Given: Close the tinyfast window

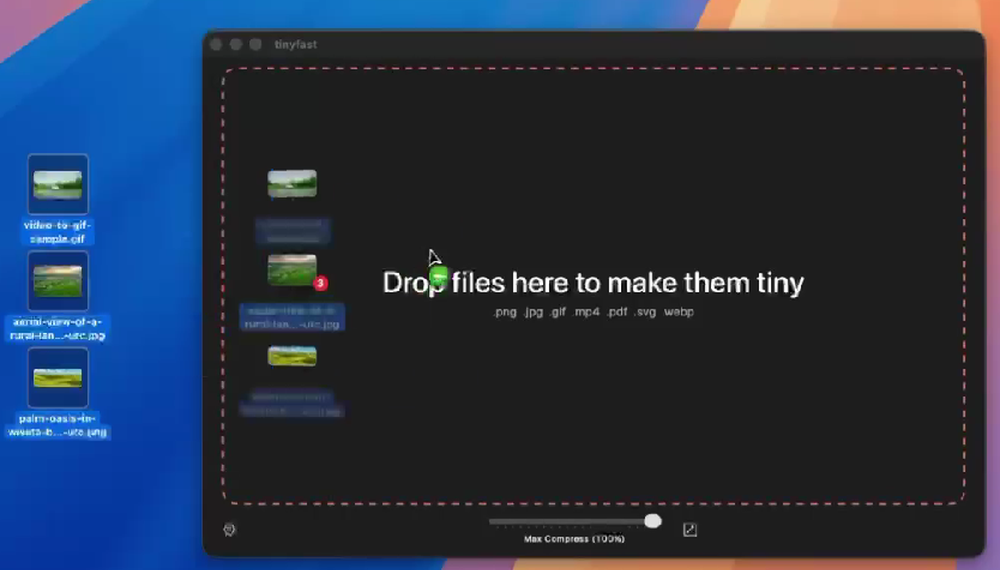Looking at the screenshot, I should (x=216, y=45).
